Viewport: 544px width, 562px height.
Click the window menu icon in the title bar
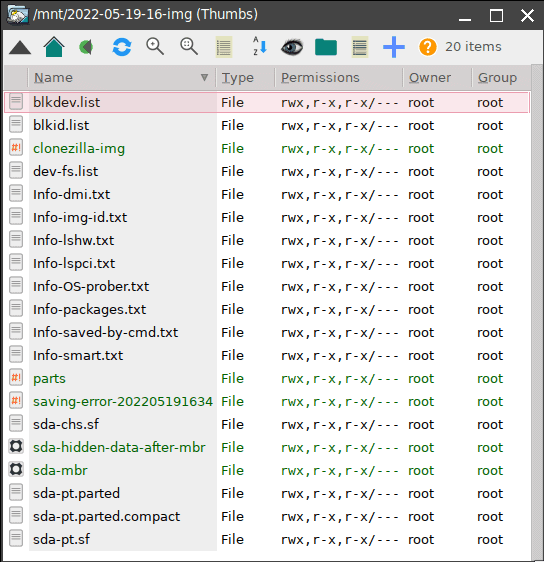click(17, 15)
